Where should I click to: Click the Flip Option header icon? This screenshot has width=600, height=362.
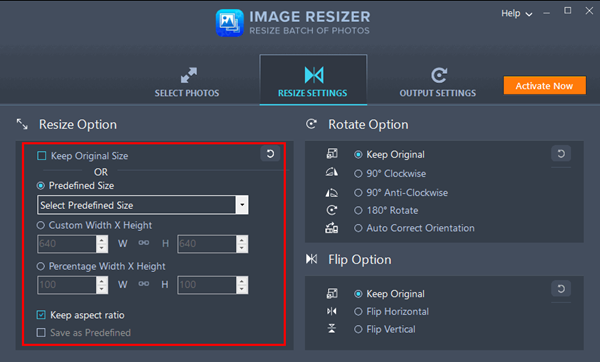311,259
